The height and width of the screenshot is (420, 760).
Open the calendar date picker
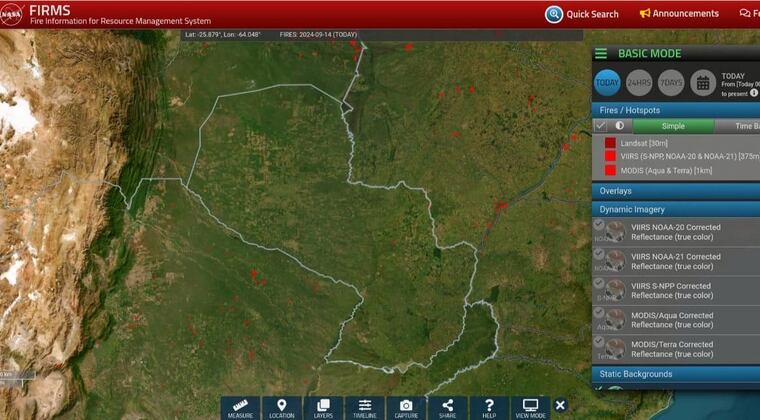click(703, 82)
